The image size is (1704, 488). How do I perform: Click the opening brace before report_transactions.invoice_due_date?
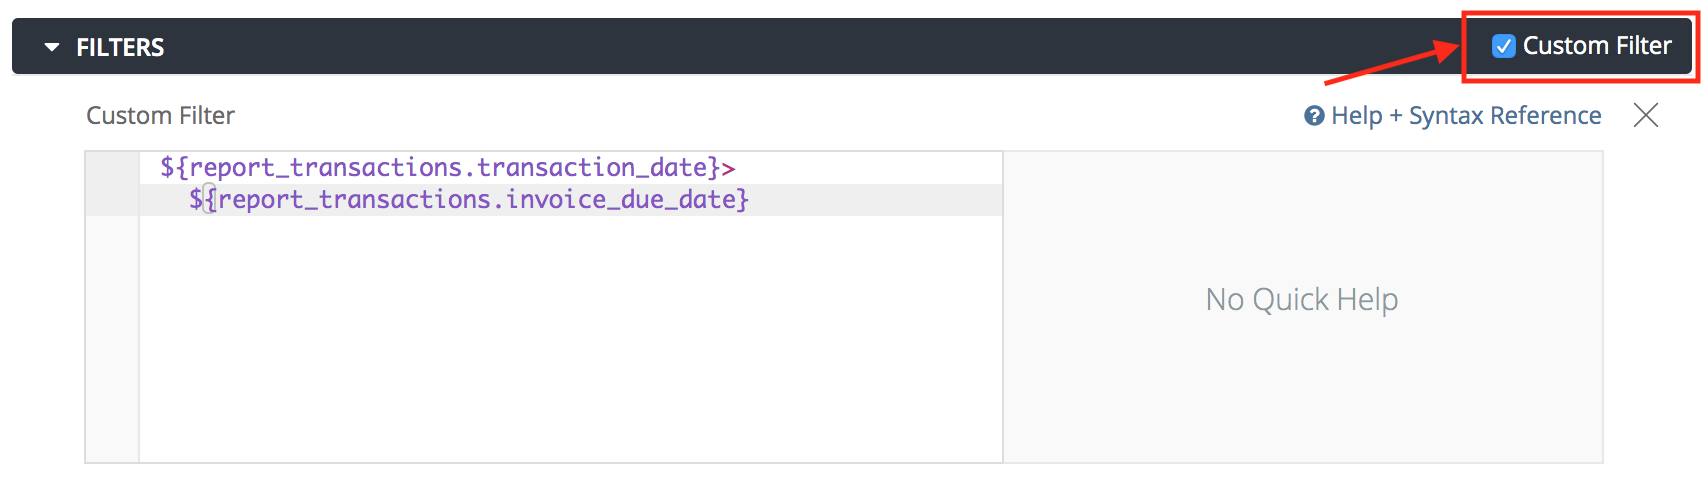211,200
